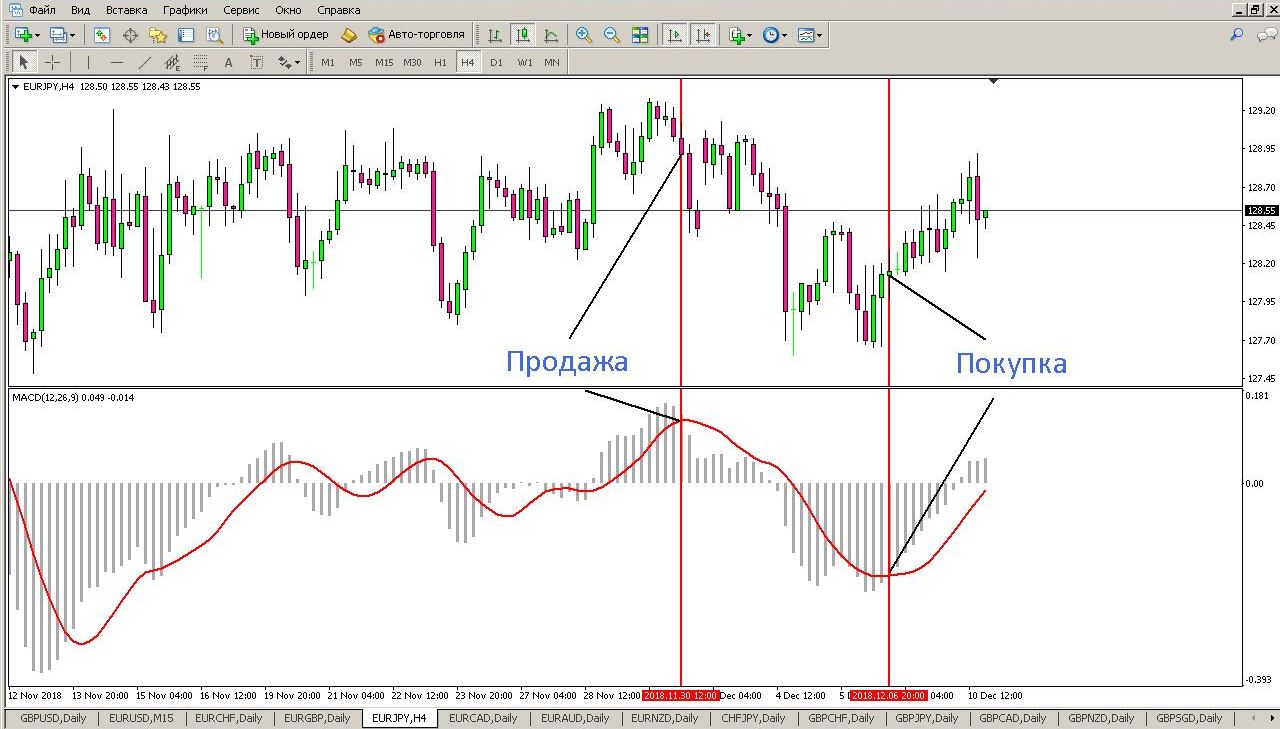Open Вид menu
This screenshot has width=1280, height=729.
click(80, 10)
